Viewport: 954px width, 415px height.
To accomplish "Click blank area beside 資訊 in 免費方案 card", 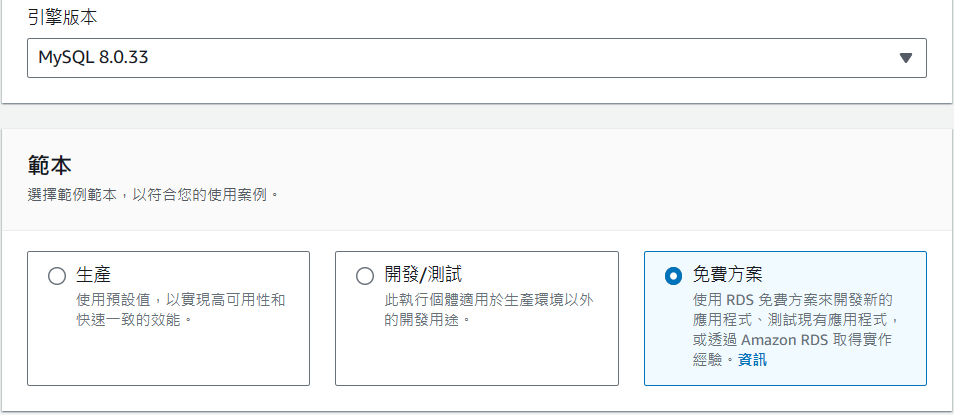I will tap(846, 360).
